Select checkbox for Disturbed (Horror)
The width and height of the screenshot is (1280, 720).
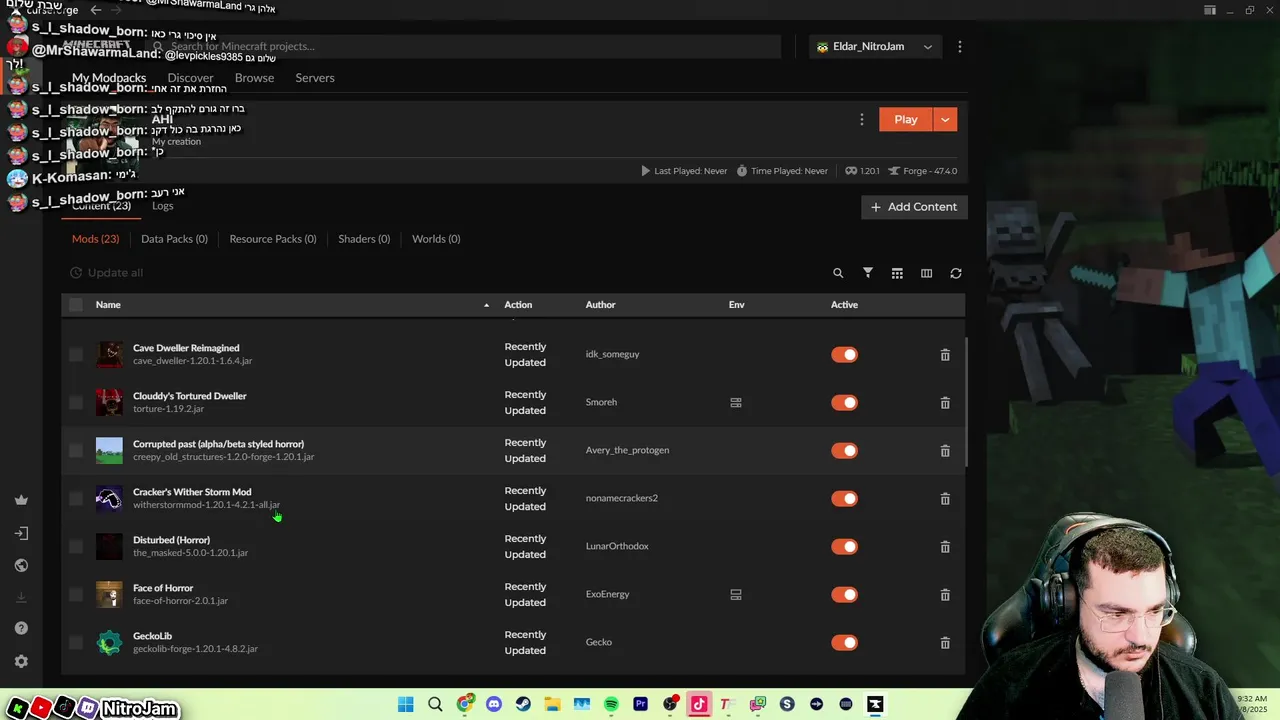tap(76, 546)
